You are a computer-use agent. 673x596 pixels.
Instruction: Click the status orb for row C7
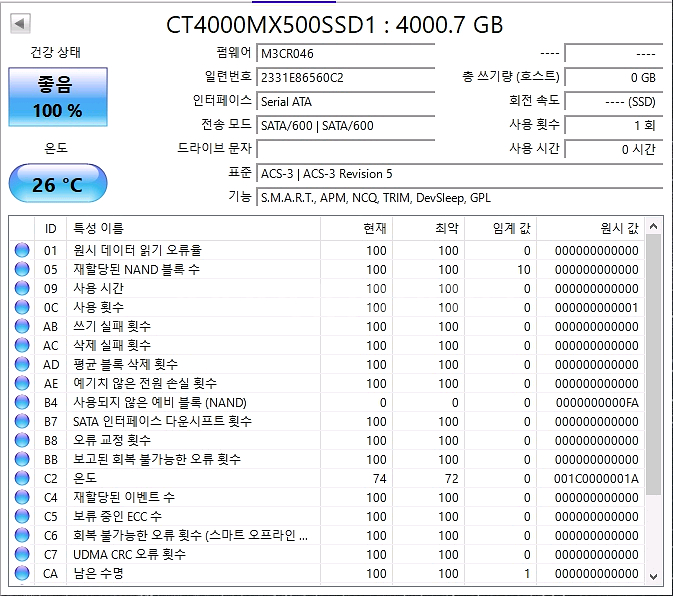tap(22, 554)
